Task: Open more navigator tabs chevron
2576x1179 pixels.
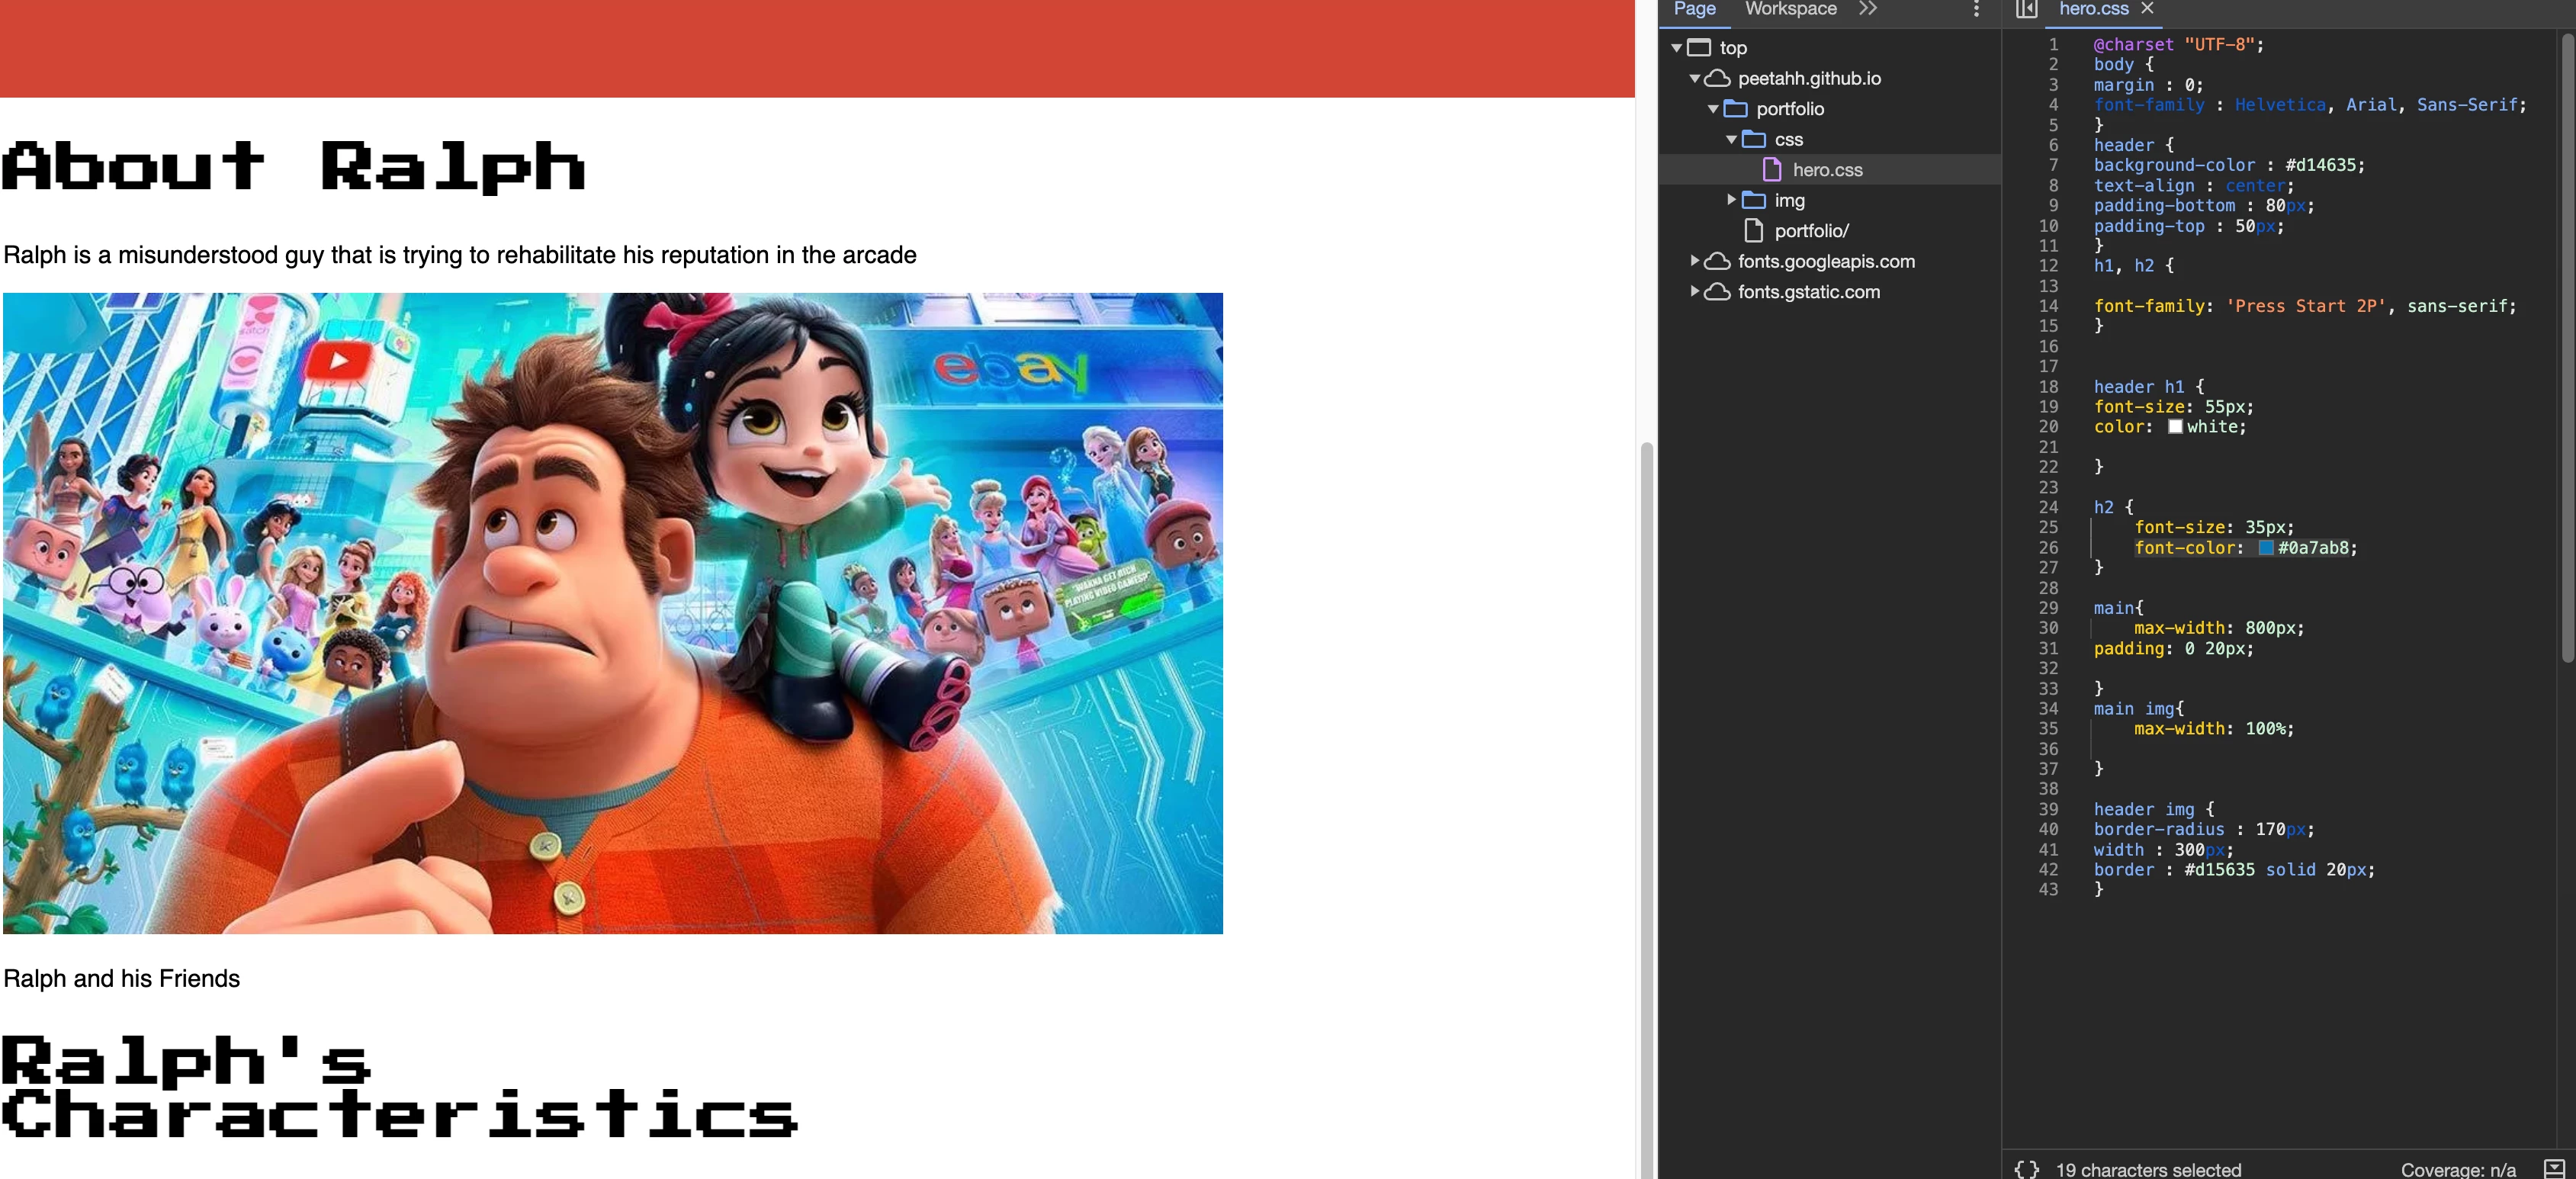Action: point(1868,9)
